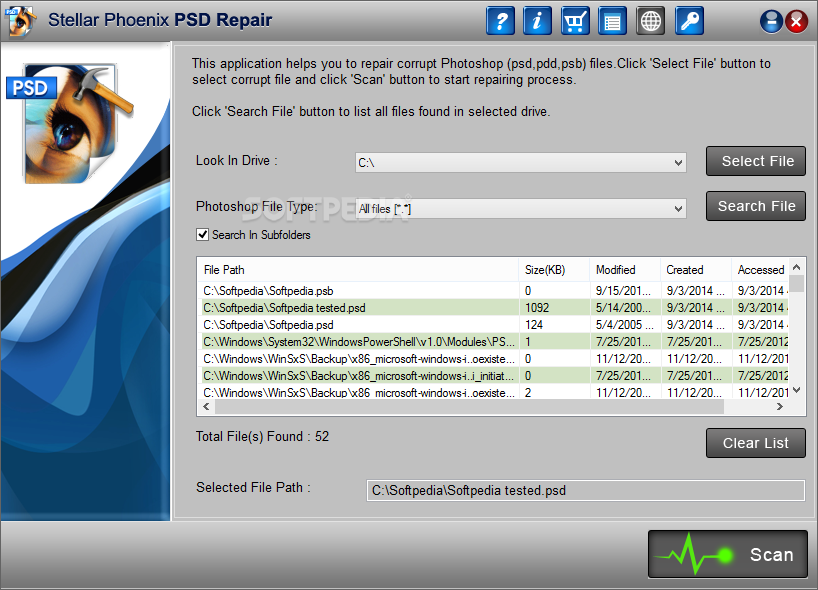Start the Scan button
The height and width of the screenshot is (590, 818).
(x=728, y=554)
